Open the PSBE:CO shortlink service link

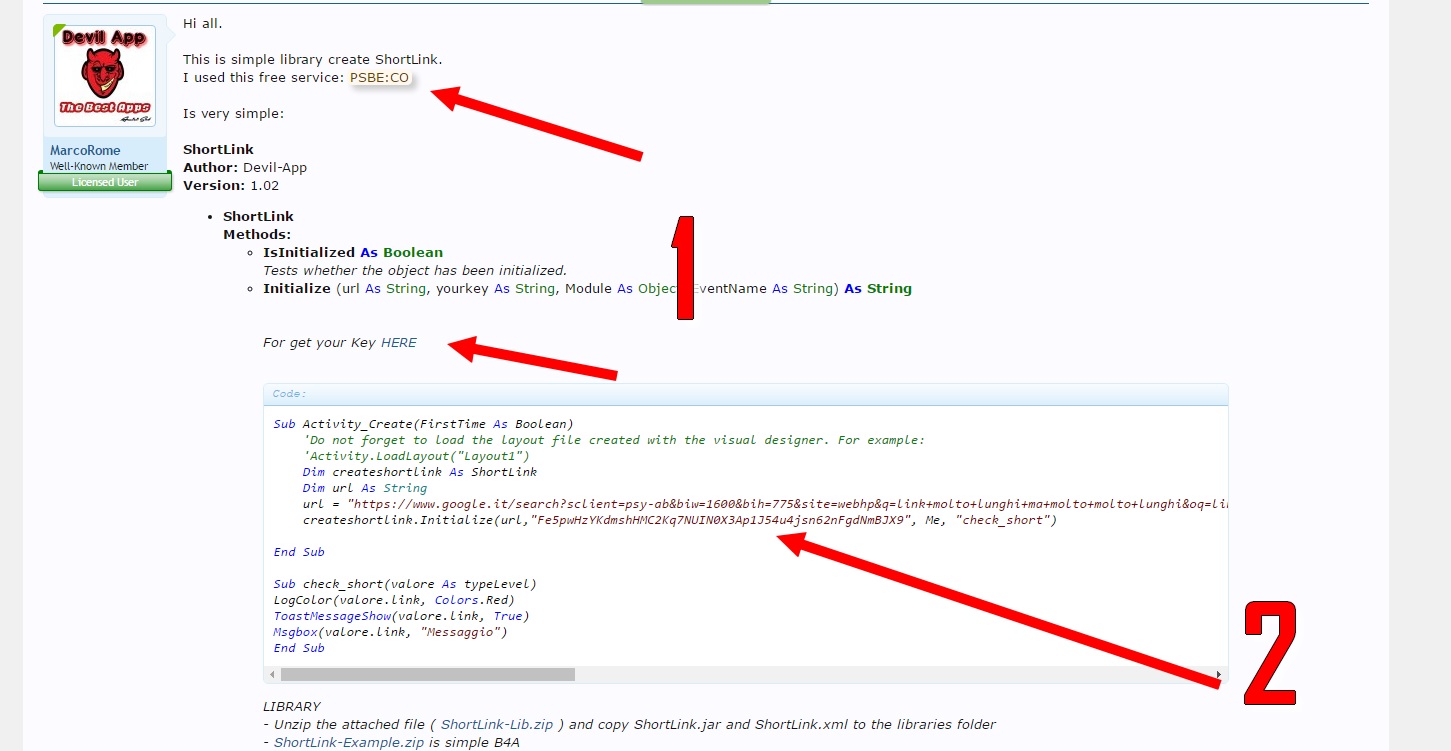point(380,77)
